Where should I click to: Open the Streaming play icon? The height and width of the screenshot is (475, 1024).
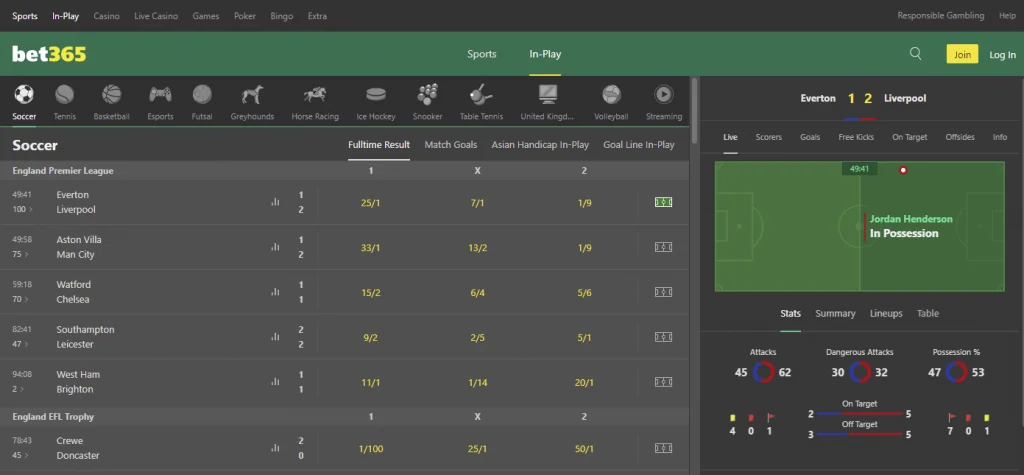[664, 95]
